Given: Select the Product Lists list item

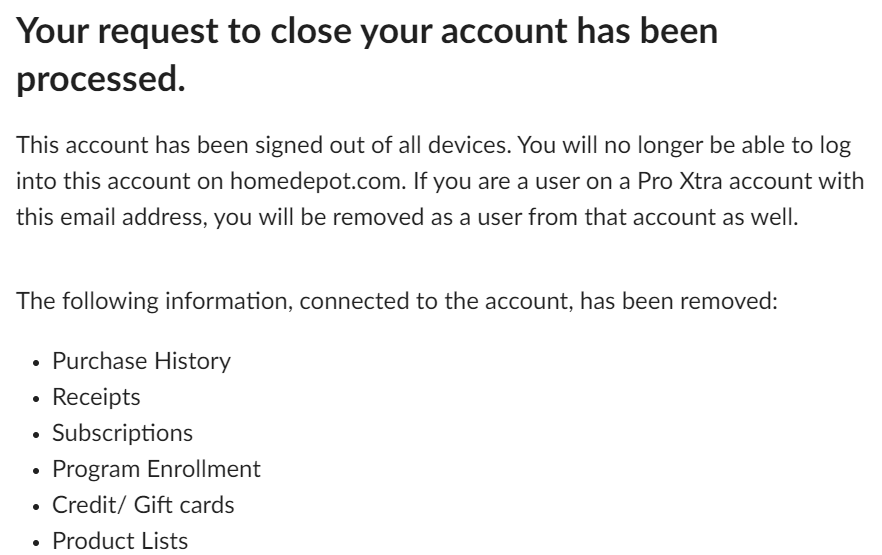Looking at the screenshot, I should point(119,541).
